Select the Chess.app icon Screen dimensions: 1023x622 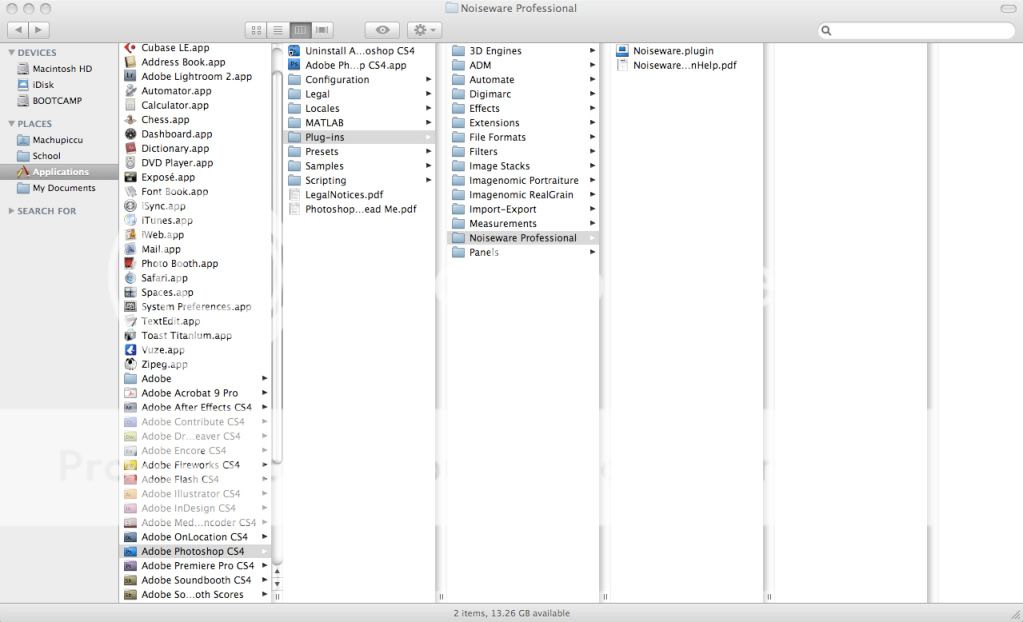[x=130, y=119]
